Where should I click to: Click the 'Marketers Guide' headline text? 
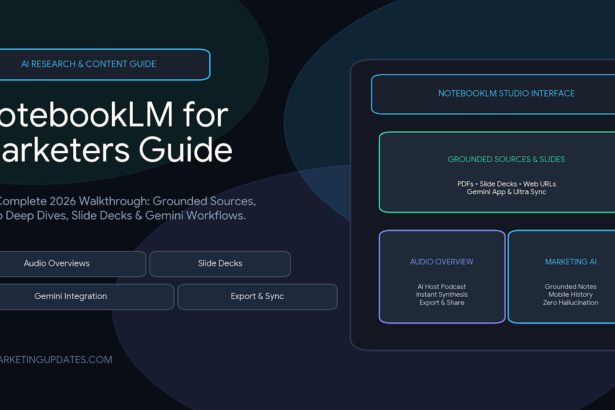pyautogui.click(x=116, y=150)
